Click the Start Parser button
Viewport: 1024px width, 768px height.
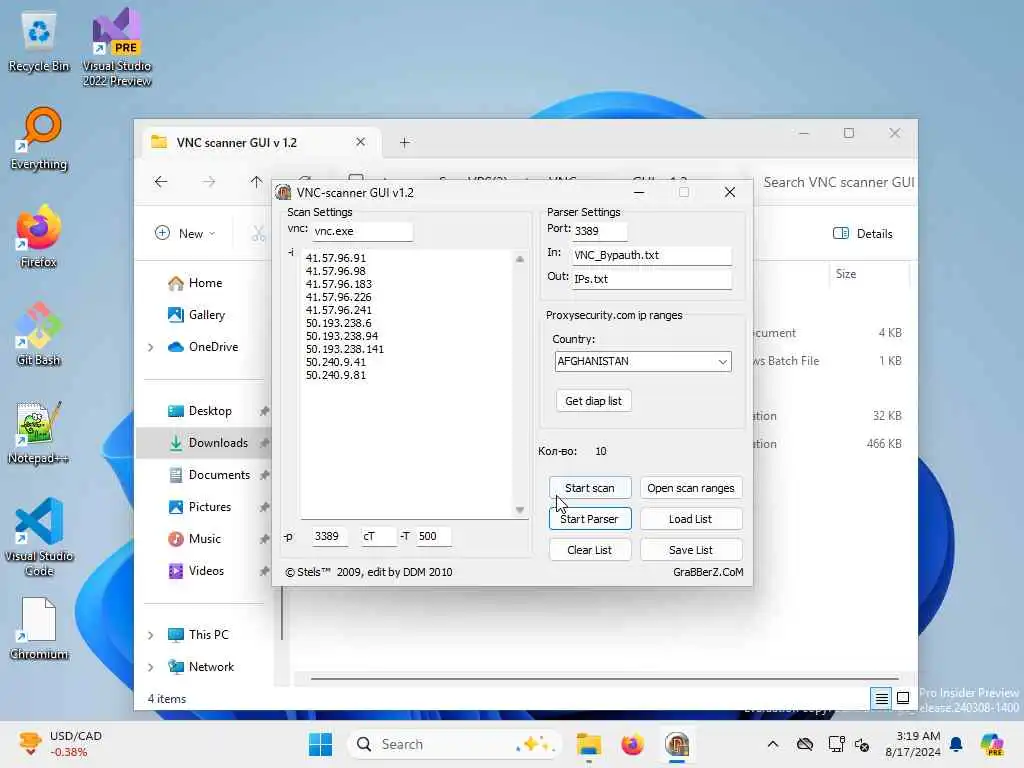[590, 519]
